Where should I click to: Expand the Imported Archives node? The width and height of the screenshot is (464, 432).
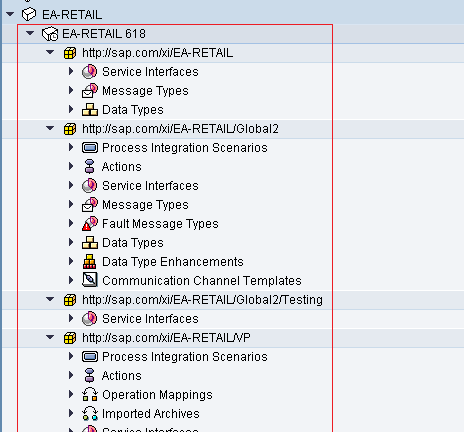(71, 413)
